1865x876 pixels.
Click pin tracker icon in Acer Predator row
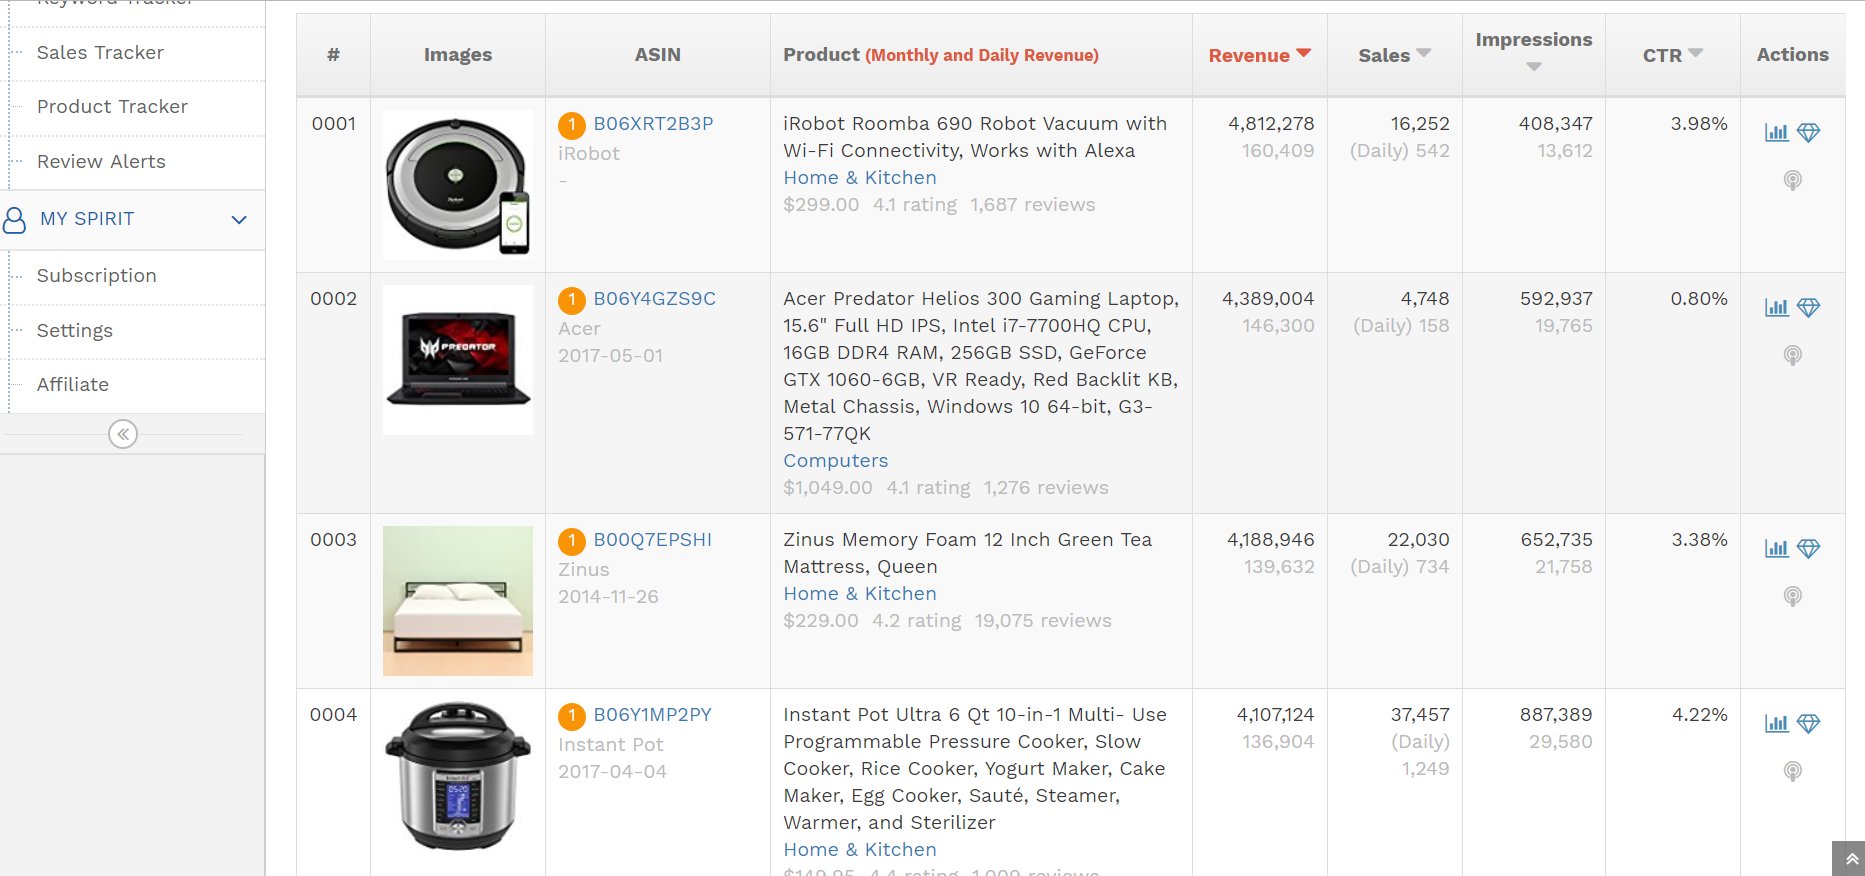point(1793,355)
